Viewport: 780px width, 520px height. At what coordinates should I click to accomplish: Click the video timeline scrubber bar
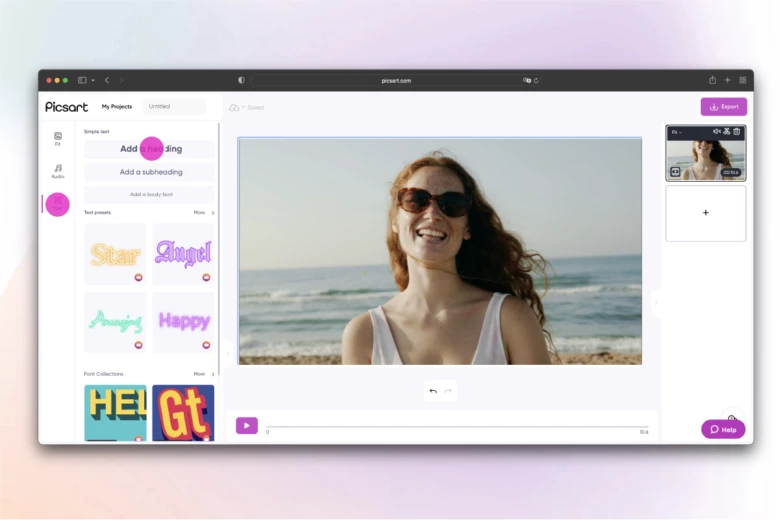click(x=456, y=426)
